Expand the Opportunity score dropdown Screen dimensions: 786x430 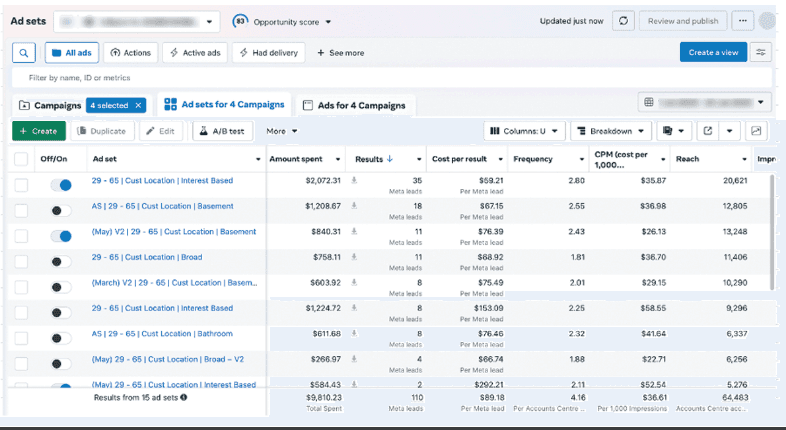[x=328, y=22]
